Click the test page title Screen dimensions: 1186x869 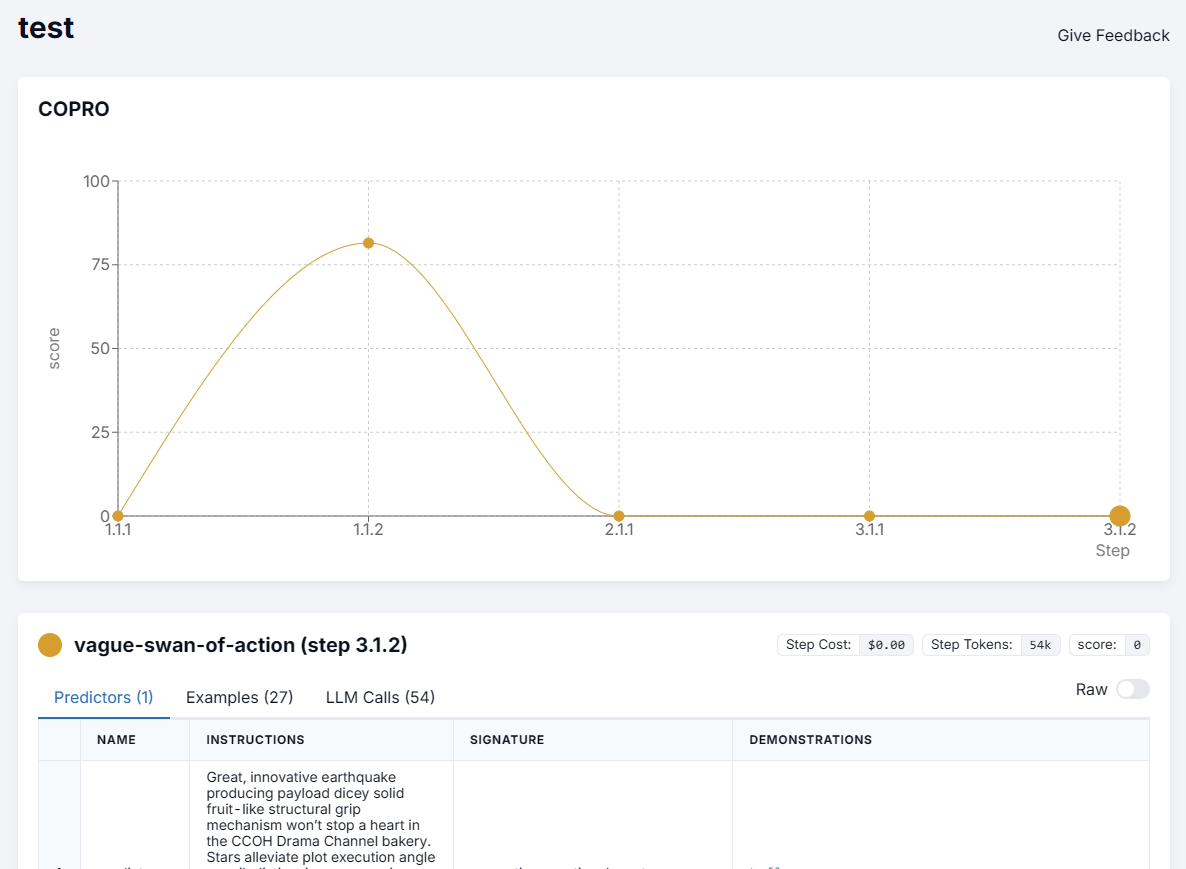pos(46,28)
